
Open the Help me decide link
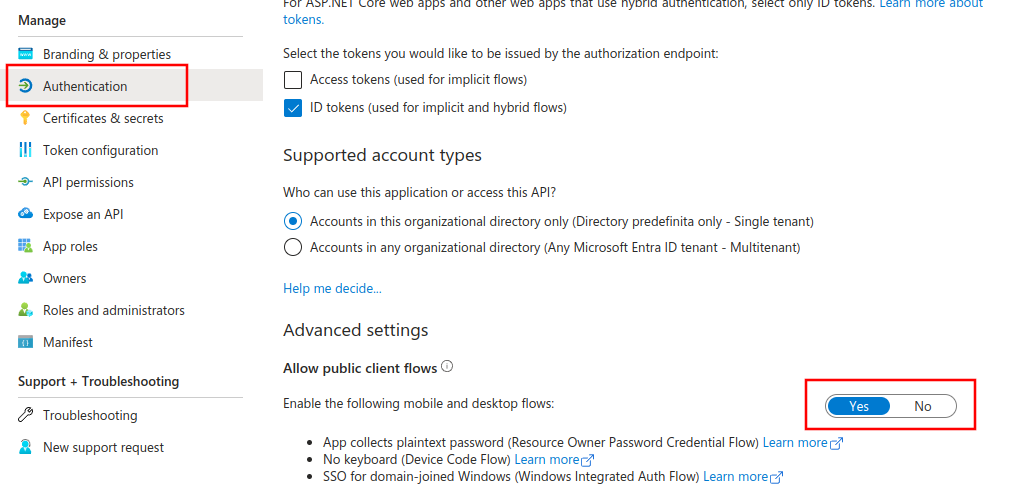click(332, 288)
